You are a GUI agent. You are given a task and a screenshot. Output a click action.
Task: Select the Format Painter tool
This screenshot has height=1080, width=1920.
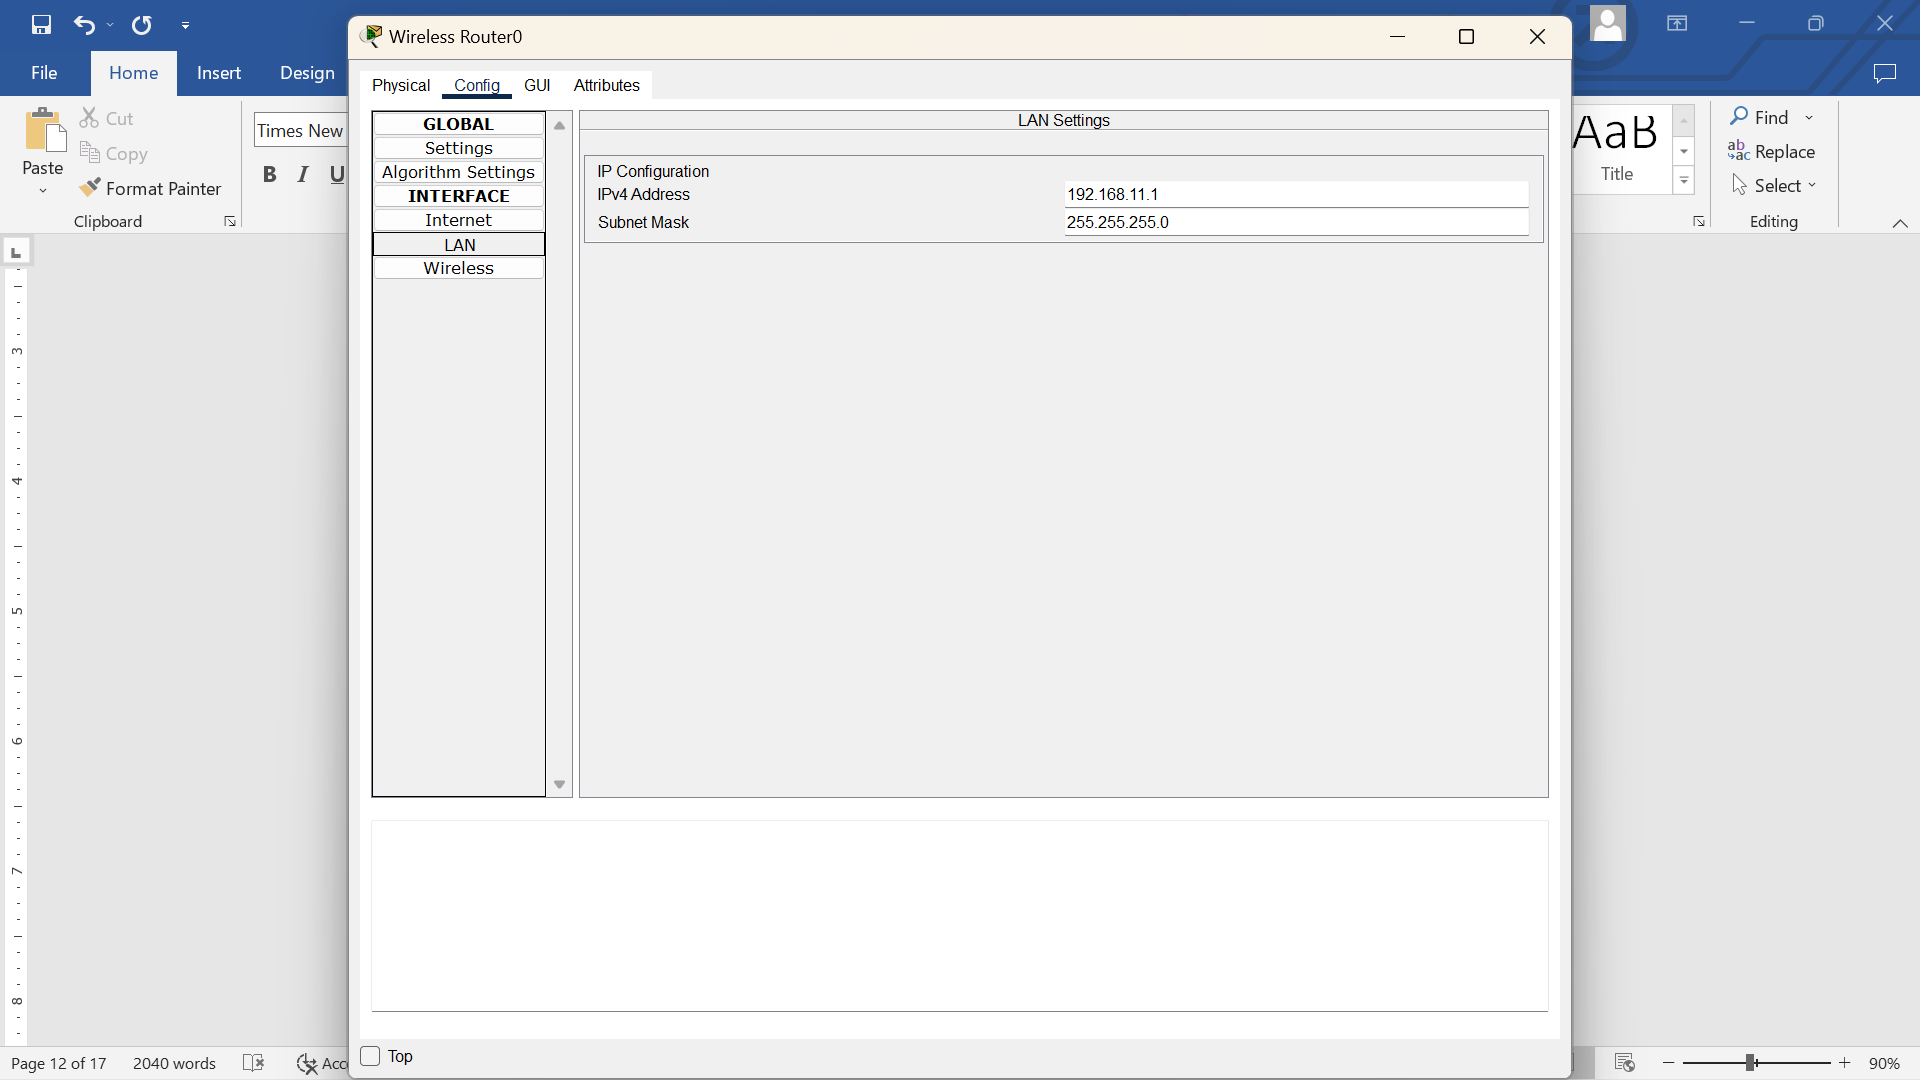(x=151, y=188)
